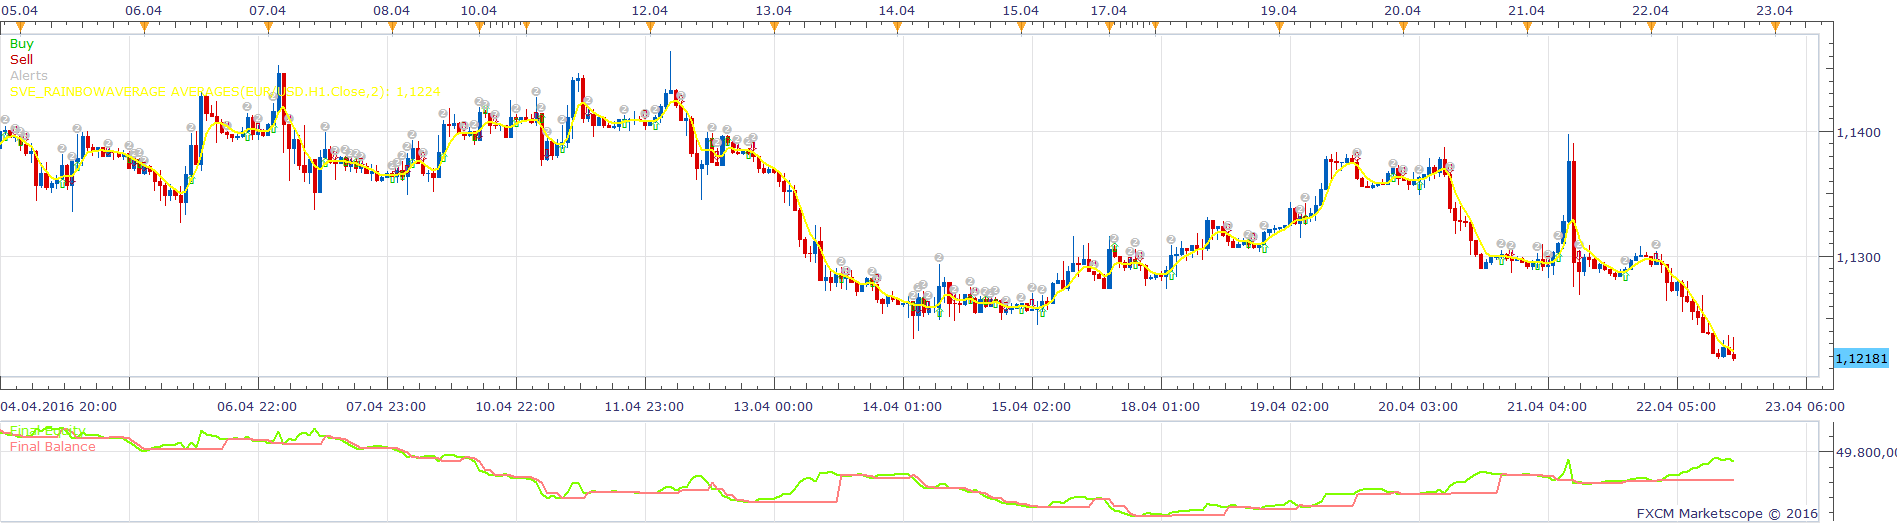Click the orange day marker under 08.04
Screen dimensions: 1899x523
click(392, 27)
